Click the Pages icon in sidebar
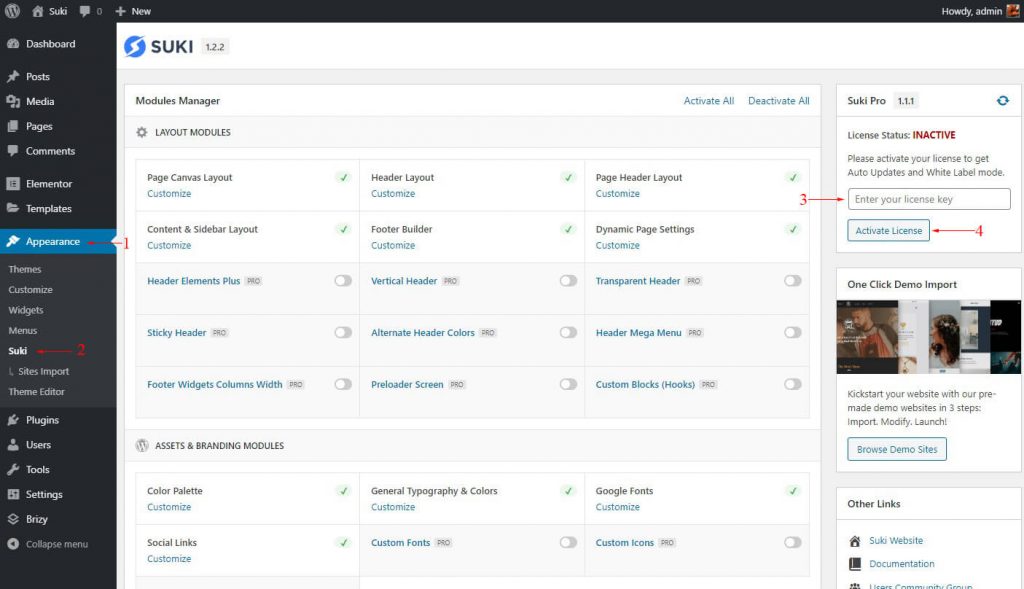This screenshot has height=589, width=1024. pos(12,126)
